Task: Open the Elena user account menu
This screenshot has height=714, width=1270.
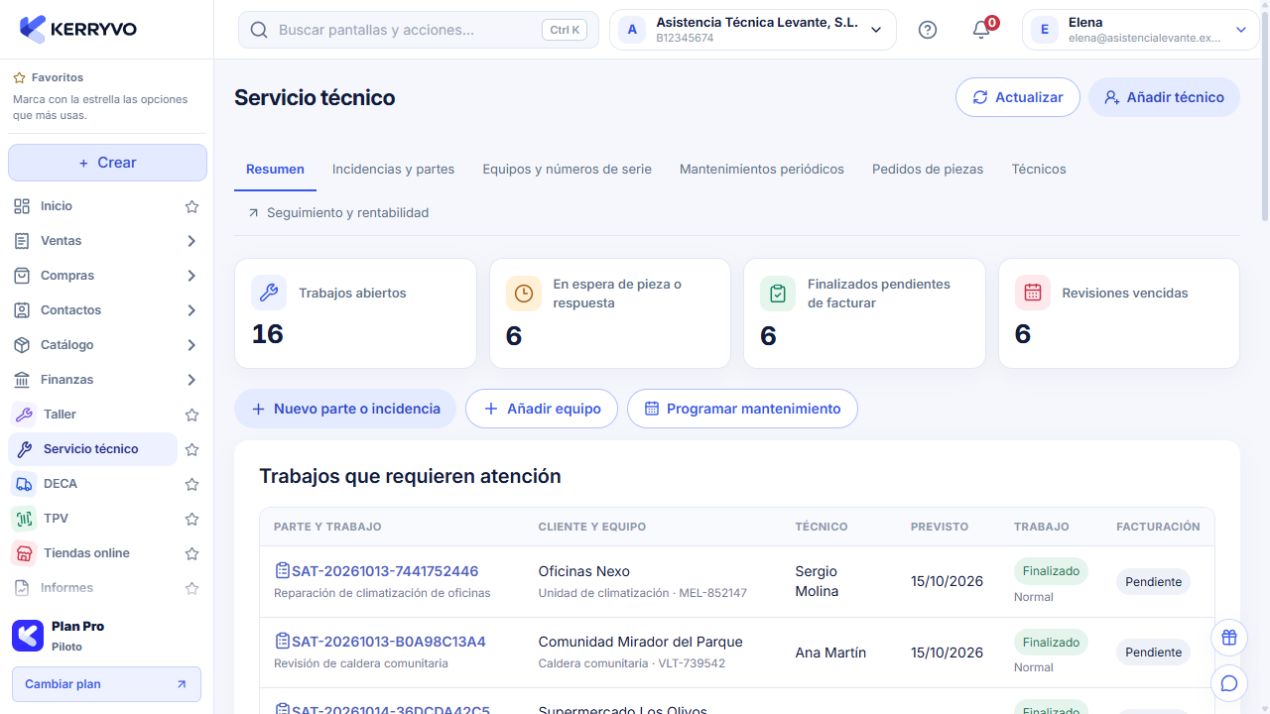Action: coord(1141,30)
